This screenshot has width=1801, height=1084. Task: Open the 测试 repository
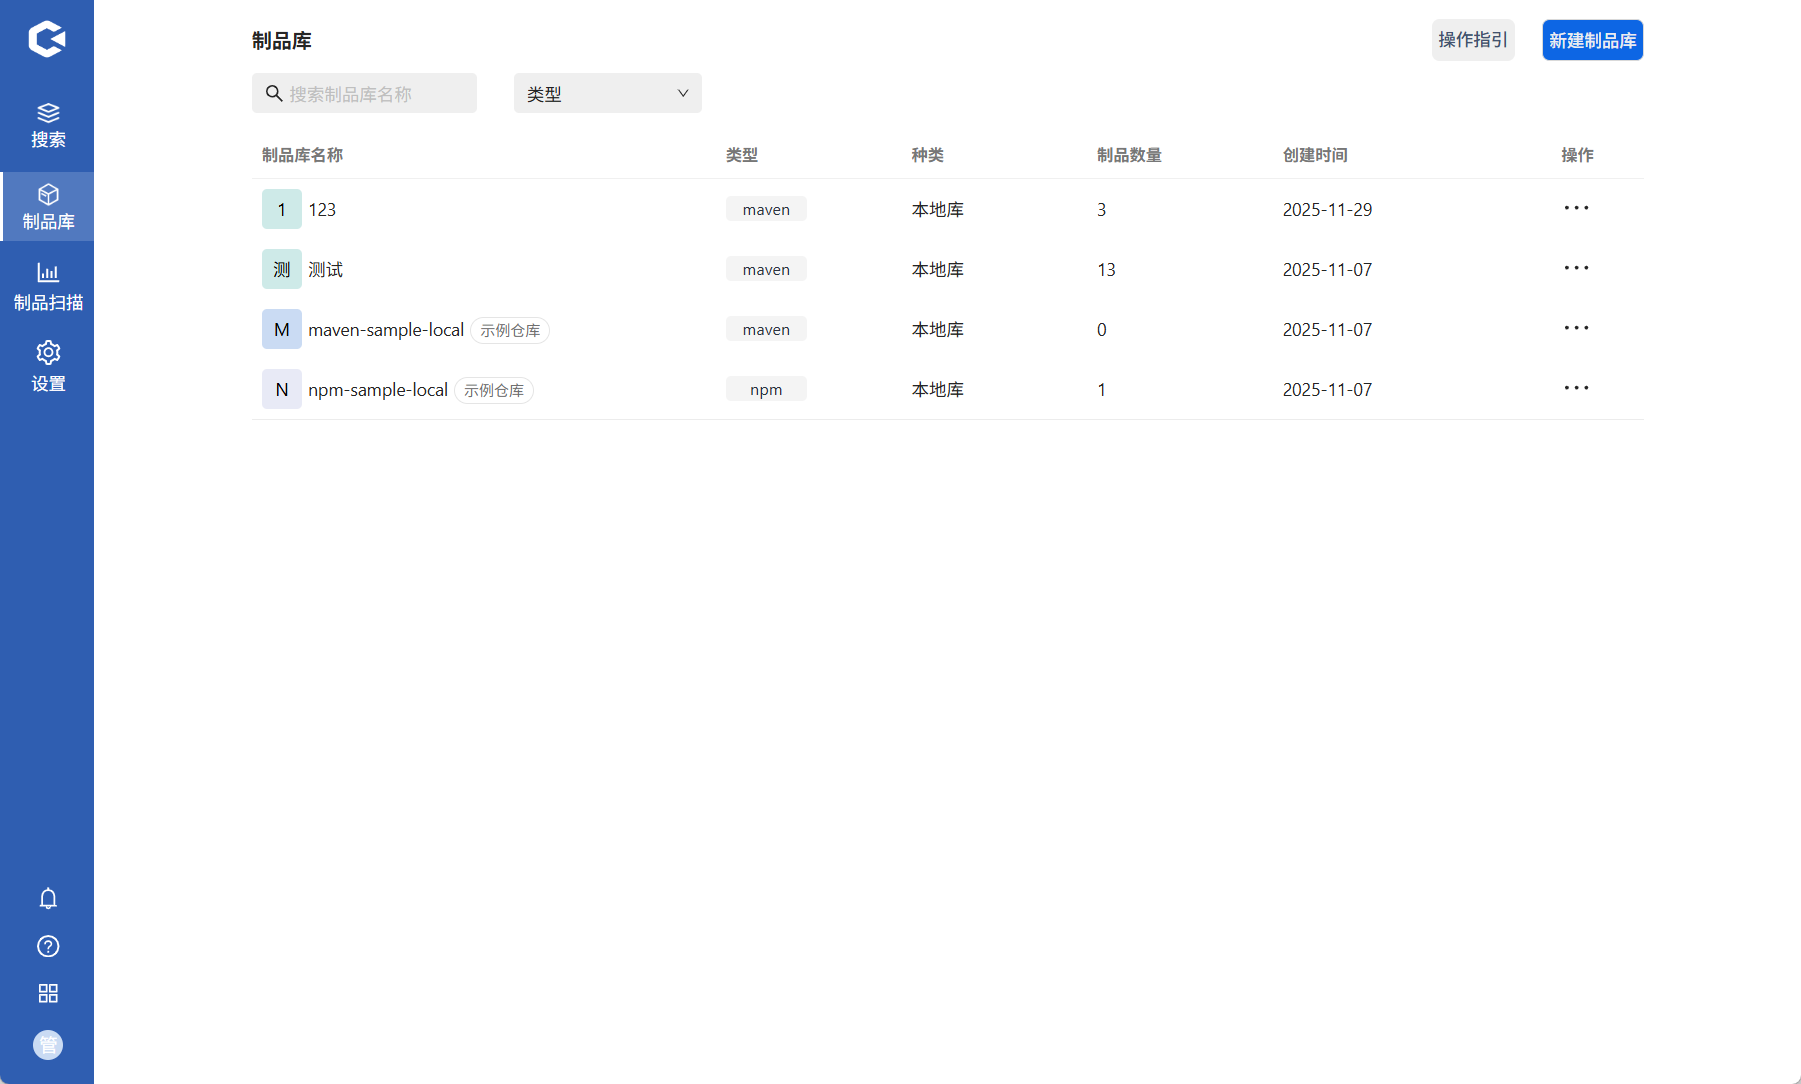(x=325, y=269)
